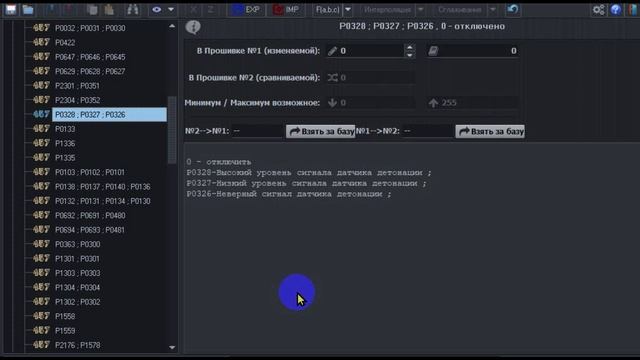Select tree item P0133
640x360 pixels.
click(65, 129)
